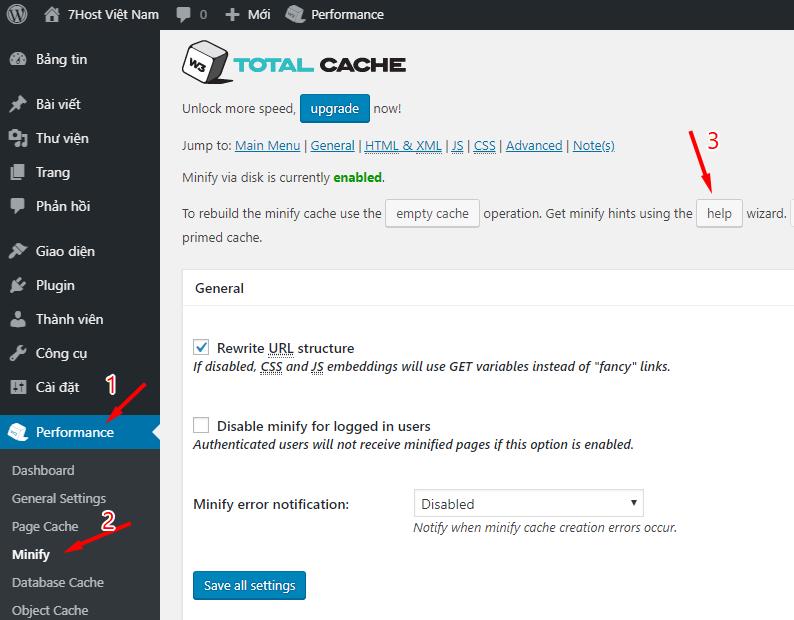
Task: Uncheck Rewrite URL structure checkbox
Action: point(201,347)
